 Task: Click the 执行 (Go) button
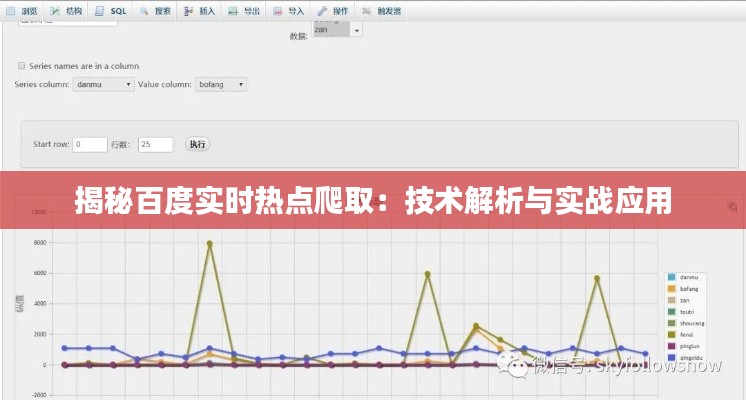pyautogui.click(x=197, y=144)
